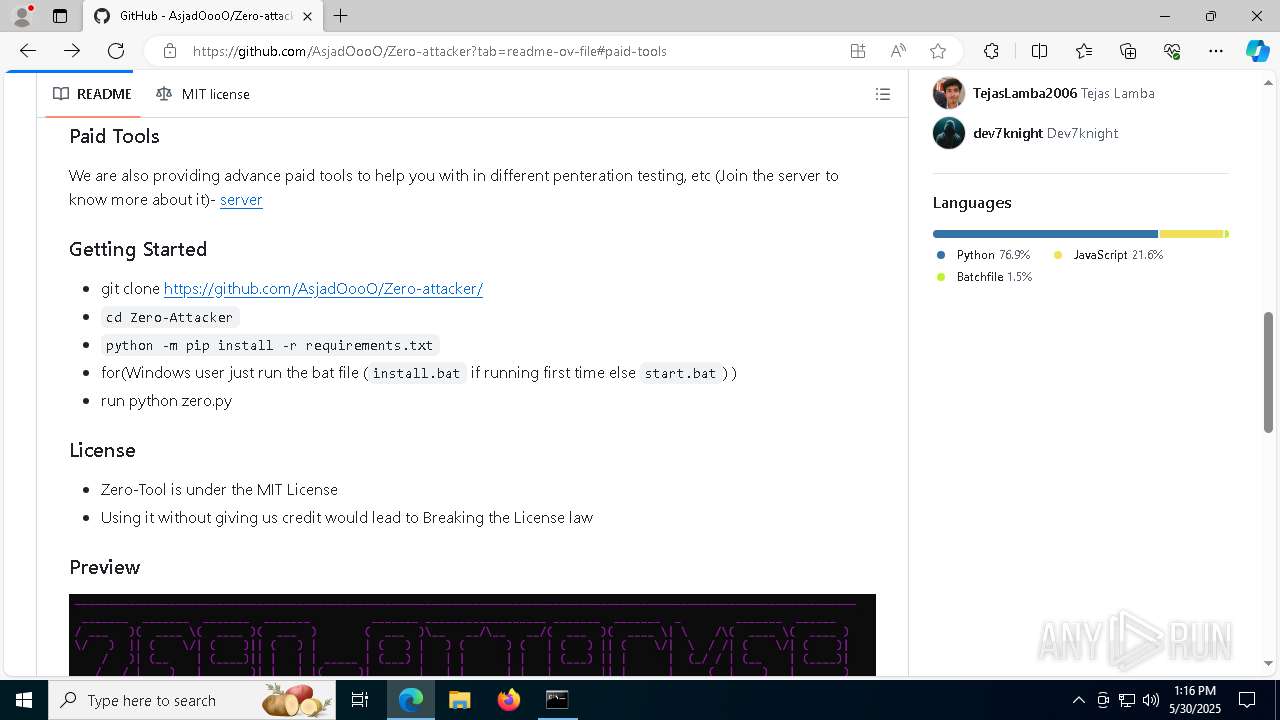Click the browser profile avatar icon
This screenshot has height=720, width=1280.
tap(21, 16)
